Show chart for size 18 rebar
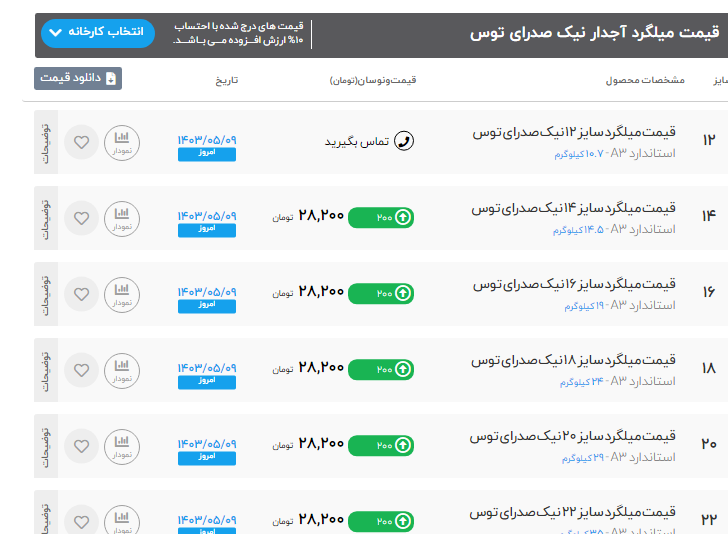728x534 pixels. pyautogui.click(x=122, y=369)
